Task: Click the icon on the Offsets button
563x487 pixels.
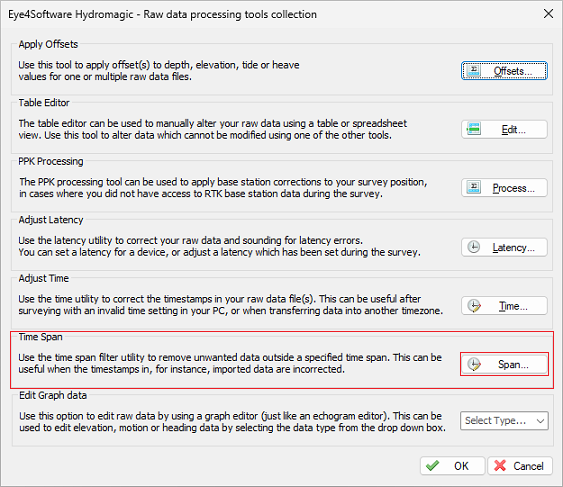Action: coord(474,70)
